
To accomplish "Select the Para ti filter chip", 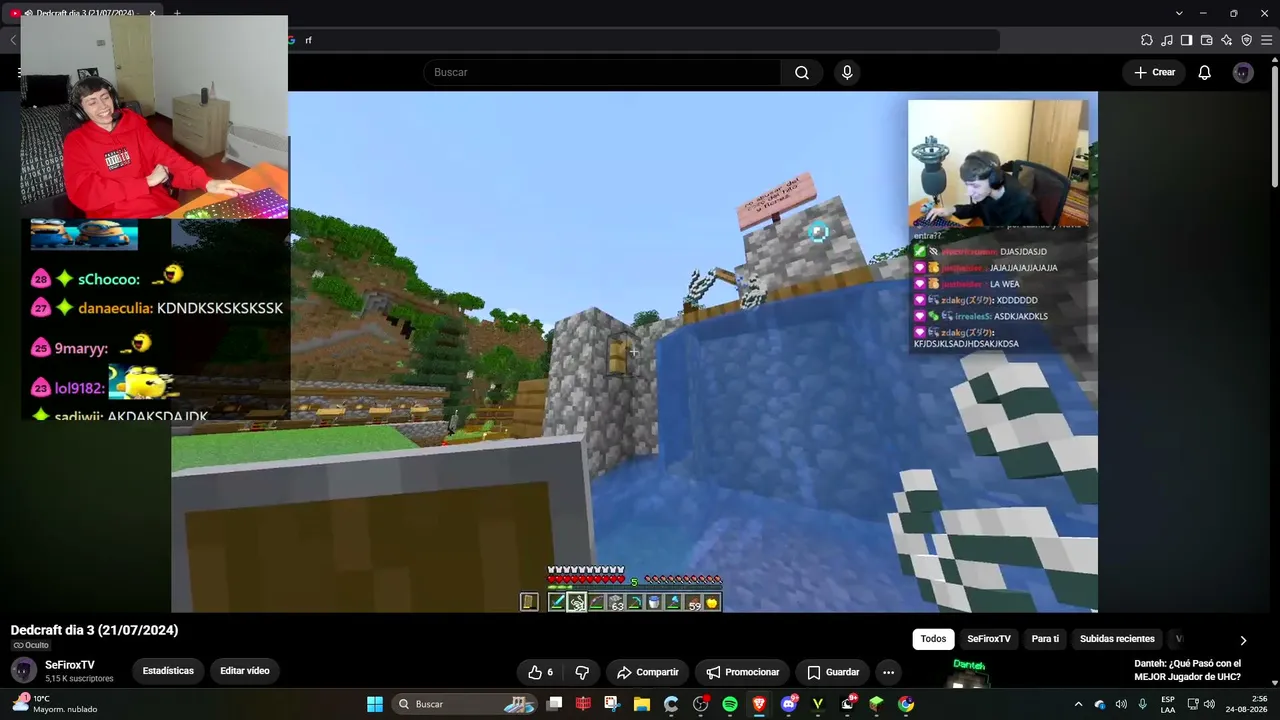I will coord(1045,639).
